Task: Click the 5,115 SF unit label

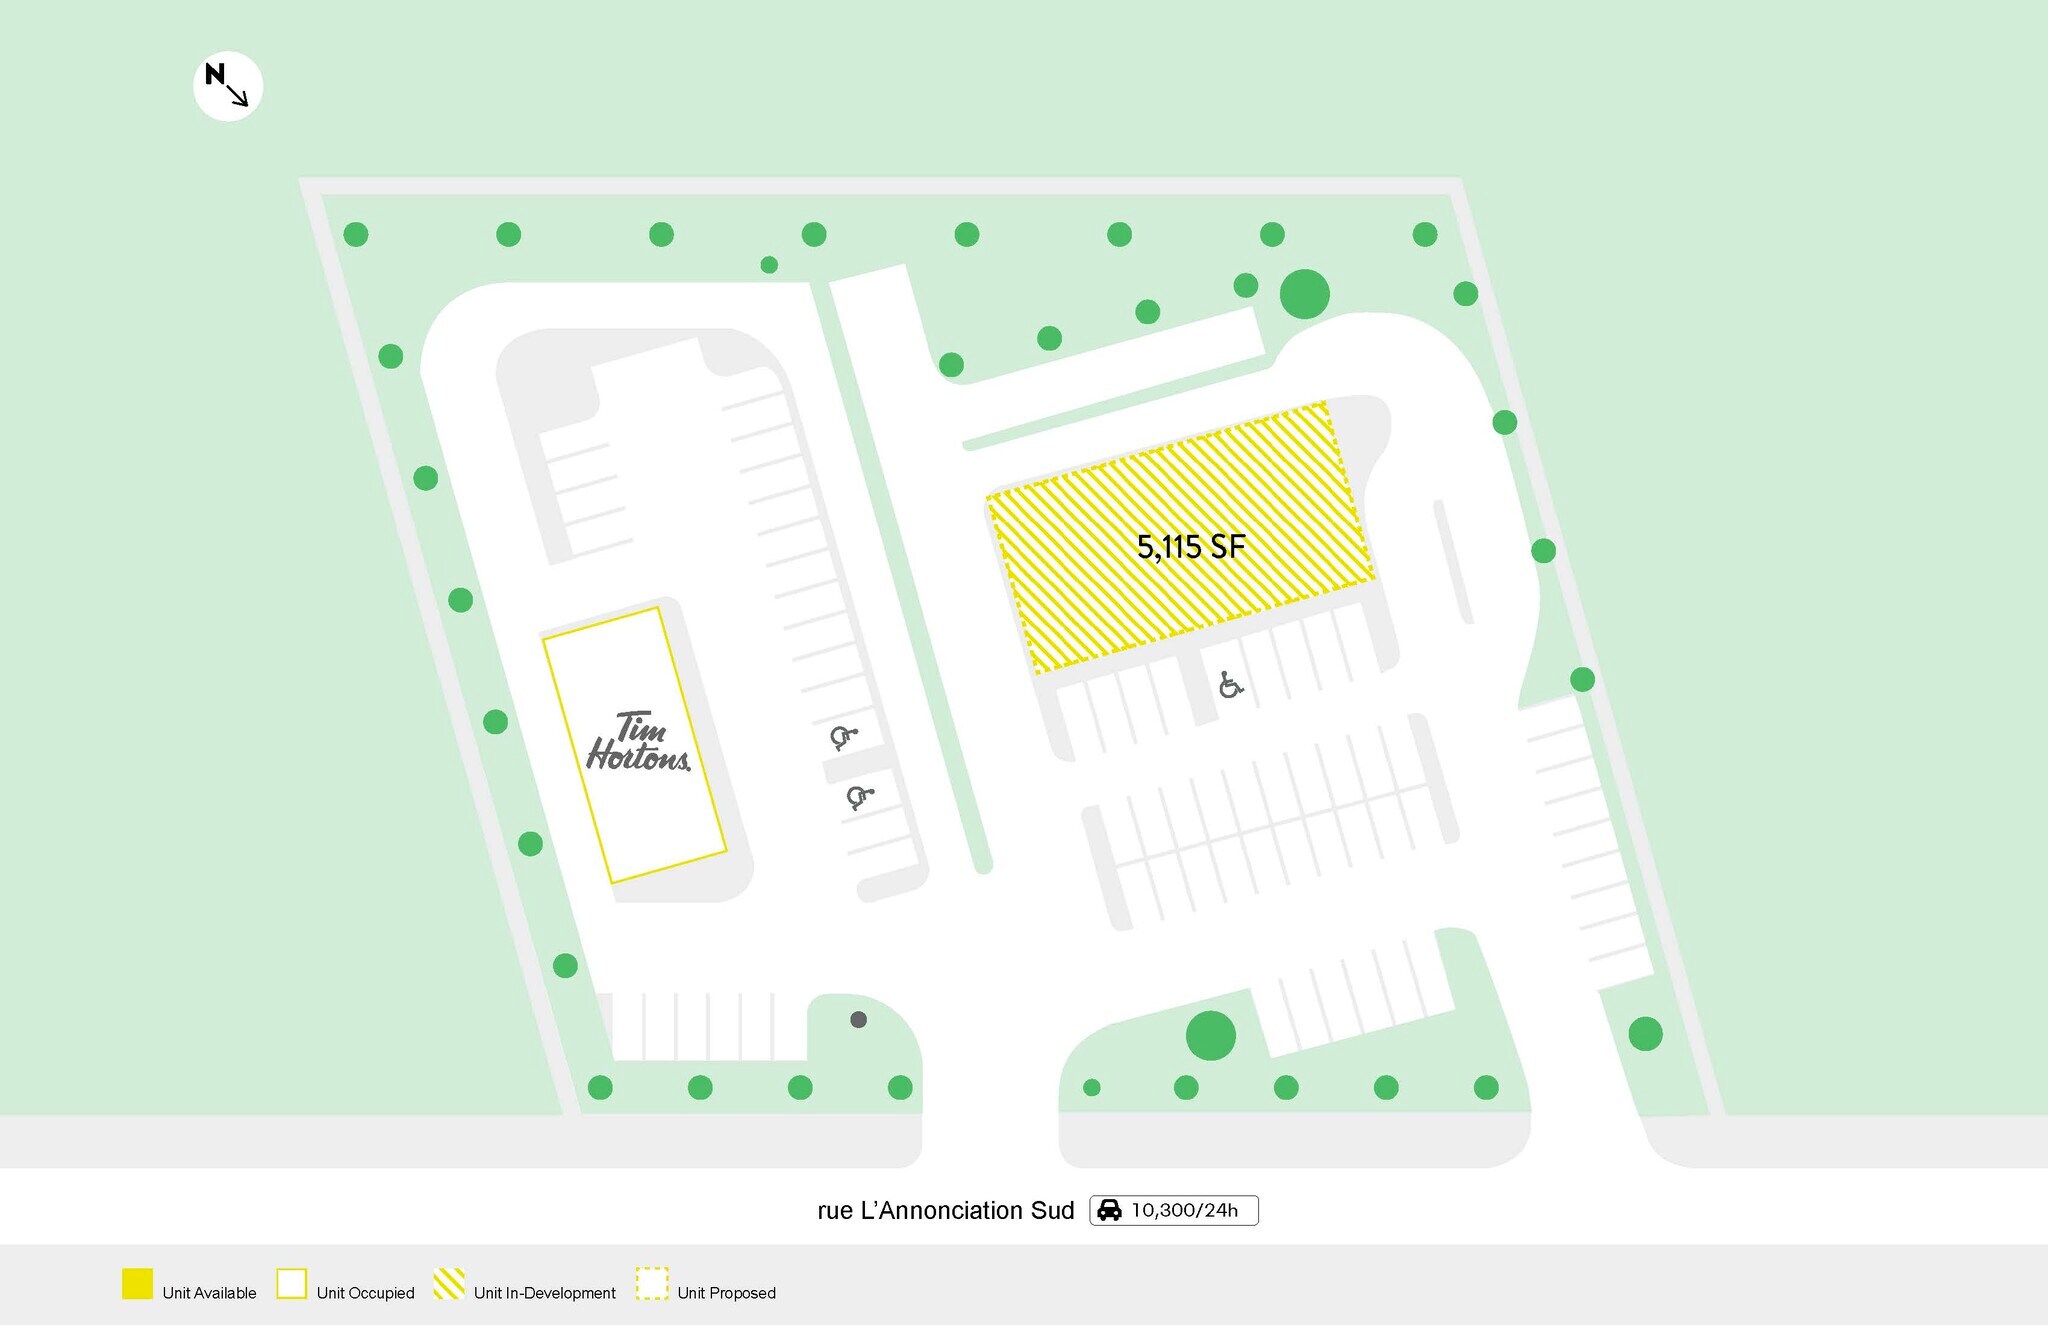Action: [x=1190, y=547]
